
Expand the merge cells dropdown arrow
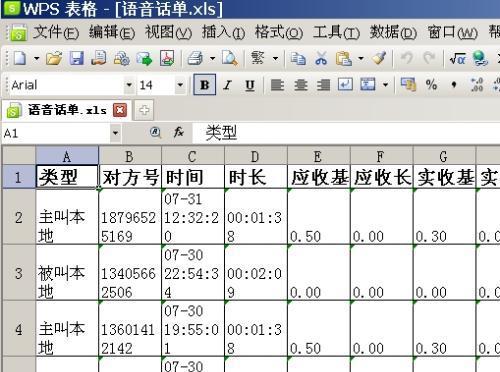pyautogui.click(x=385, y=85)
